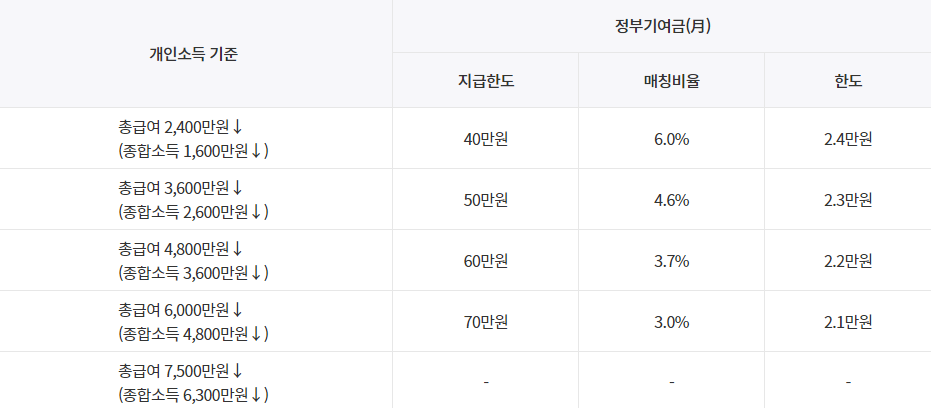Click the 한도 column header

pyautogui.click(x=848, y=81)
